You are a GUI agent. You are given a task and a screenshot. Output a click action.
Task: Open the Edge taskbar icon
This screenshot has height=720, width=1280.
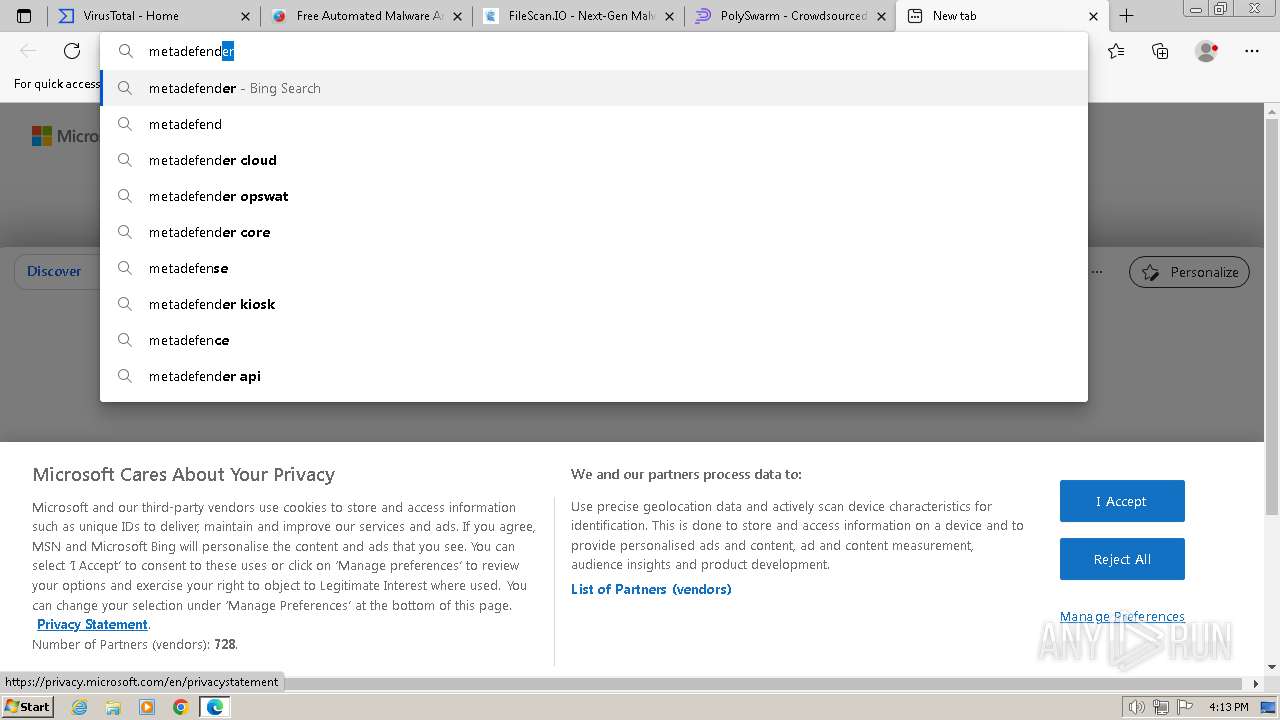tap(215, 707)
